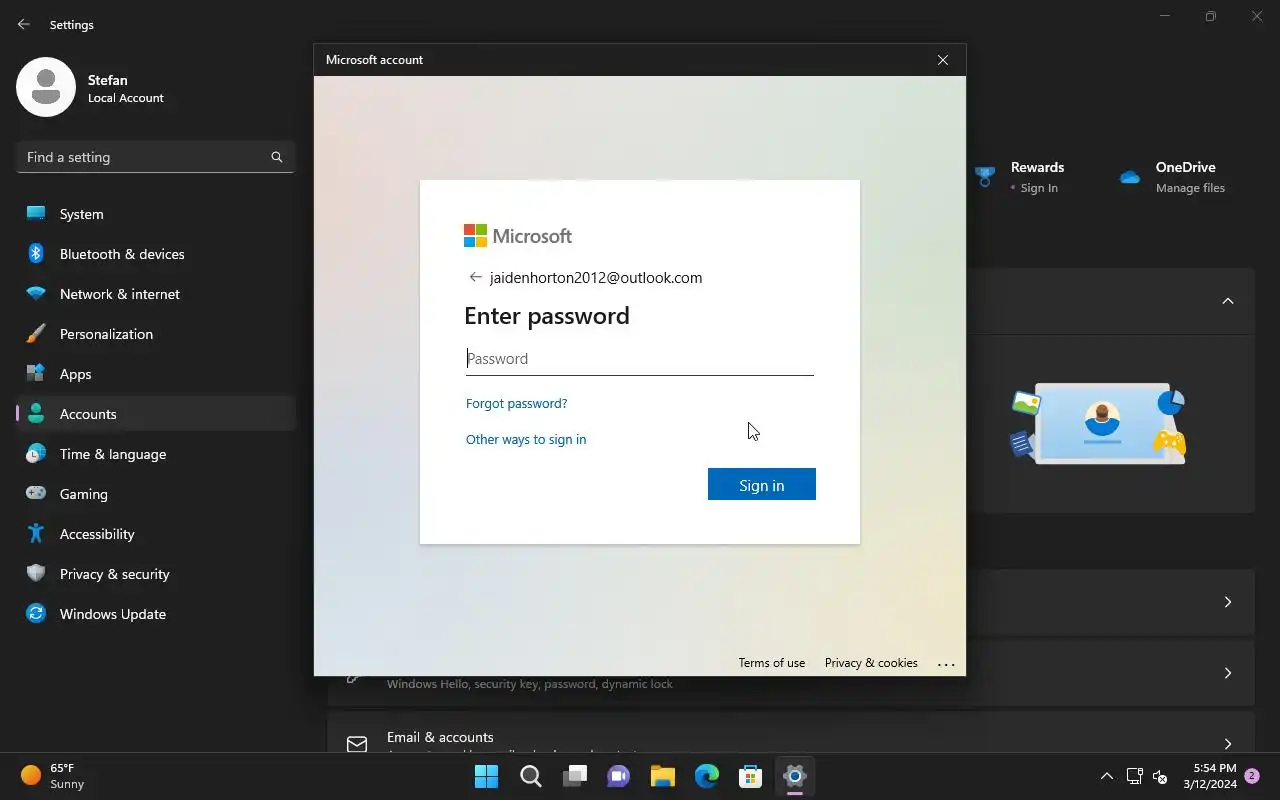Open Terms of use link
Screen dimensions: 1280x800
(x=771, y=663)
